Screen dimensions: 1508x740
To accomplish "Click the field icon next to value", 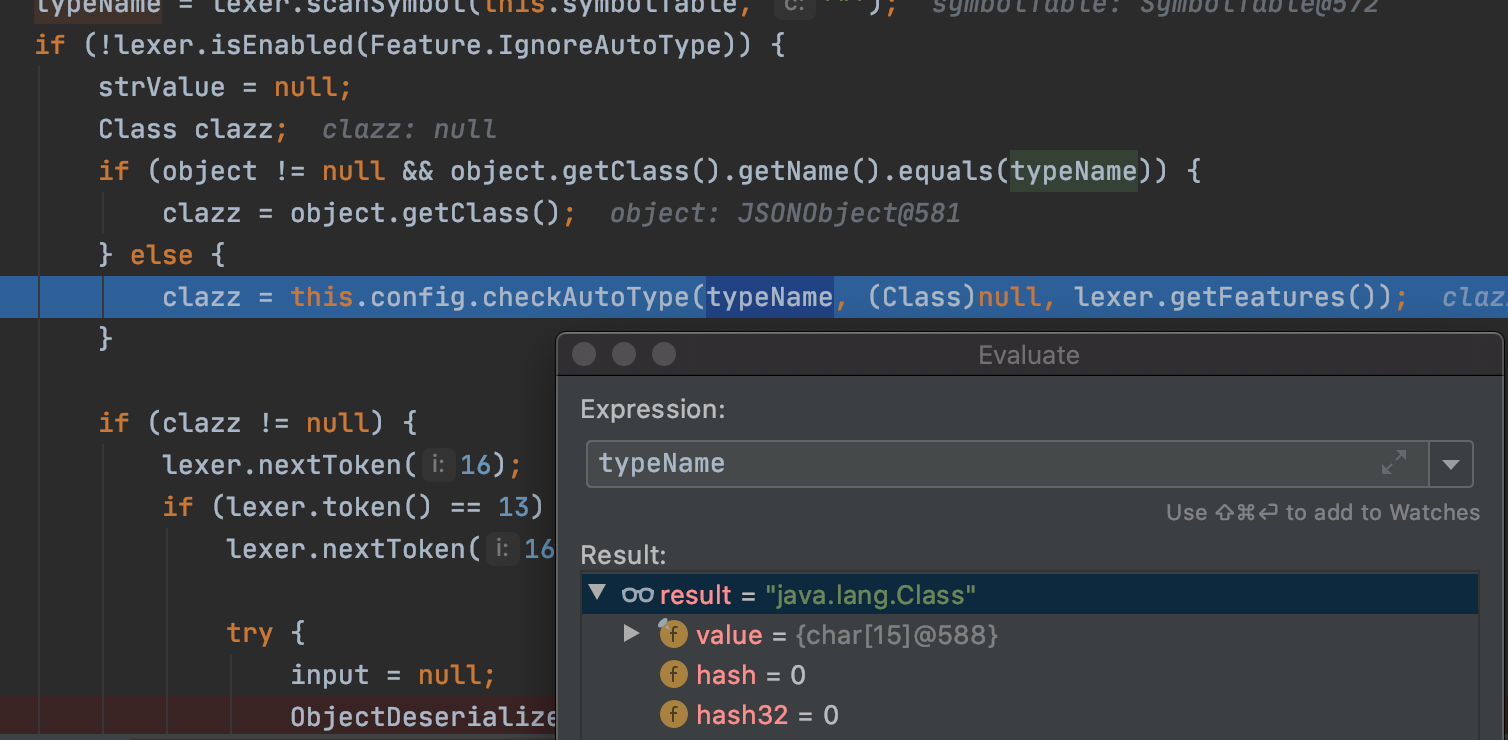I will click(x=673, y=634).
